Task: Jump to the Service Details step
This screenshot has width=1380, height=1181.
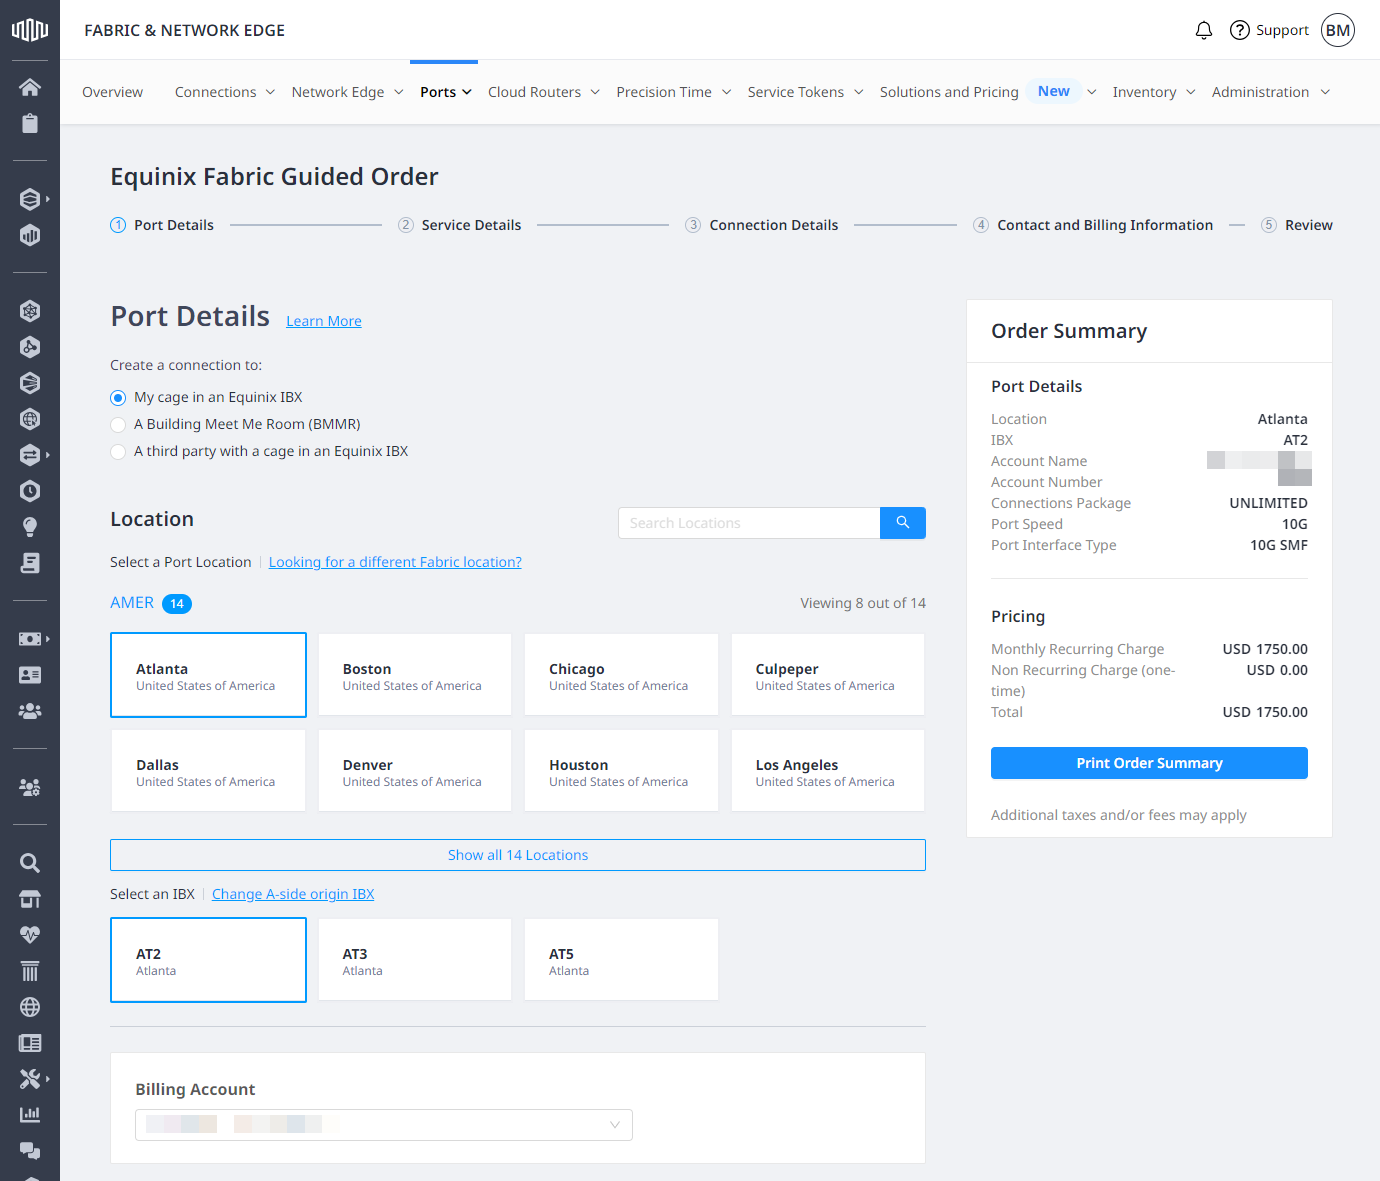Action: pos(460,225)
